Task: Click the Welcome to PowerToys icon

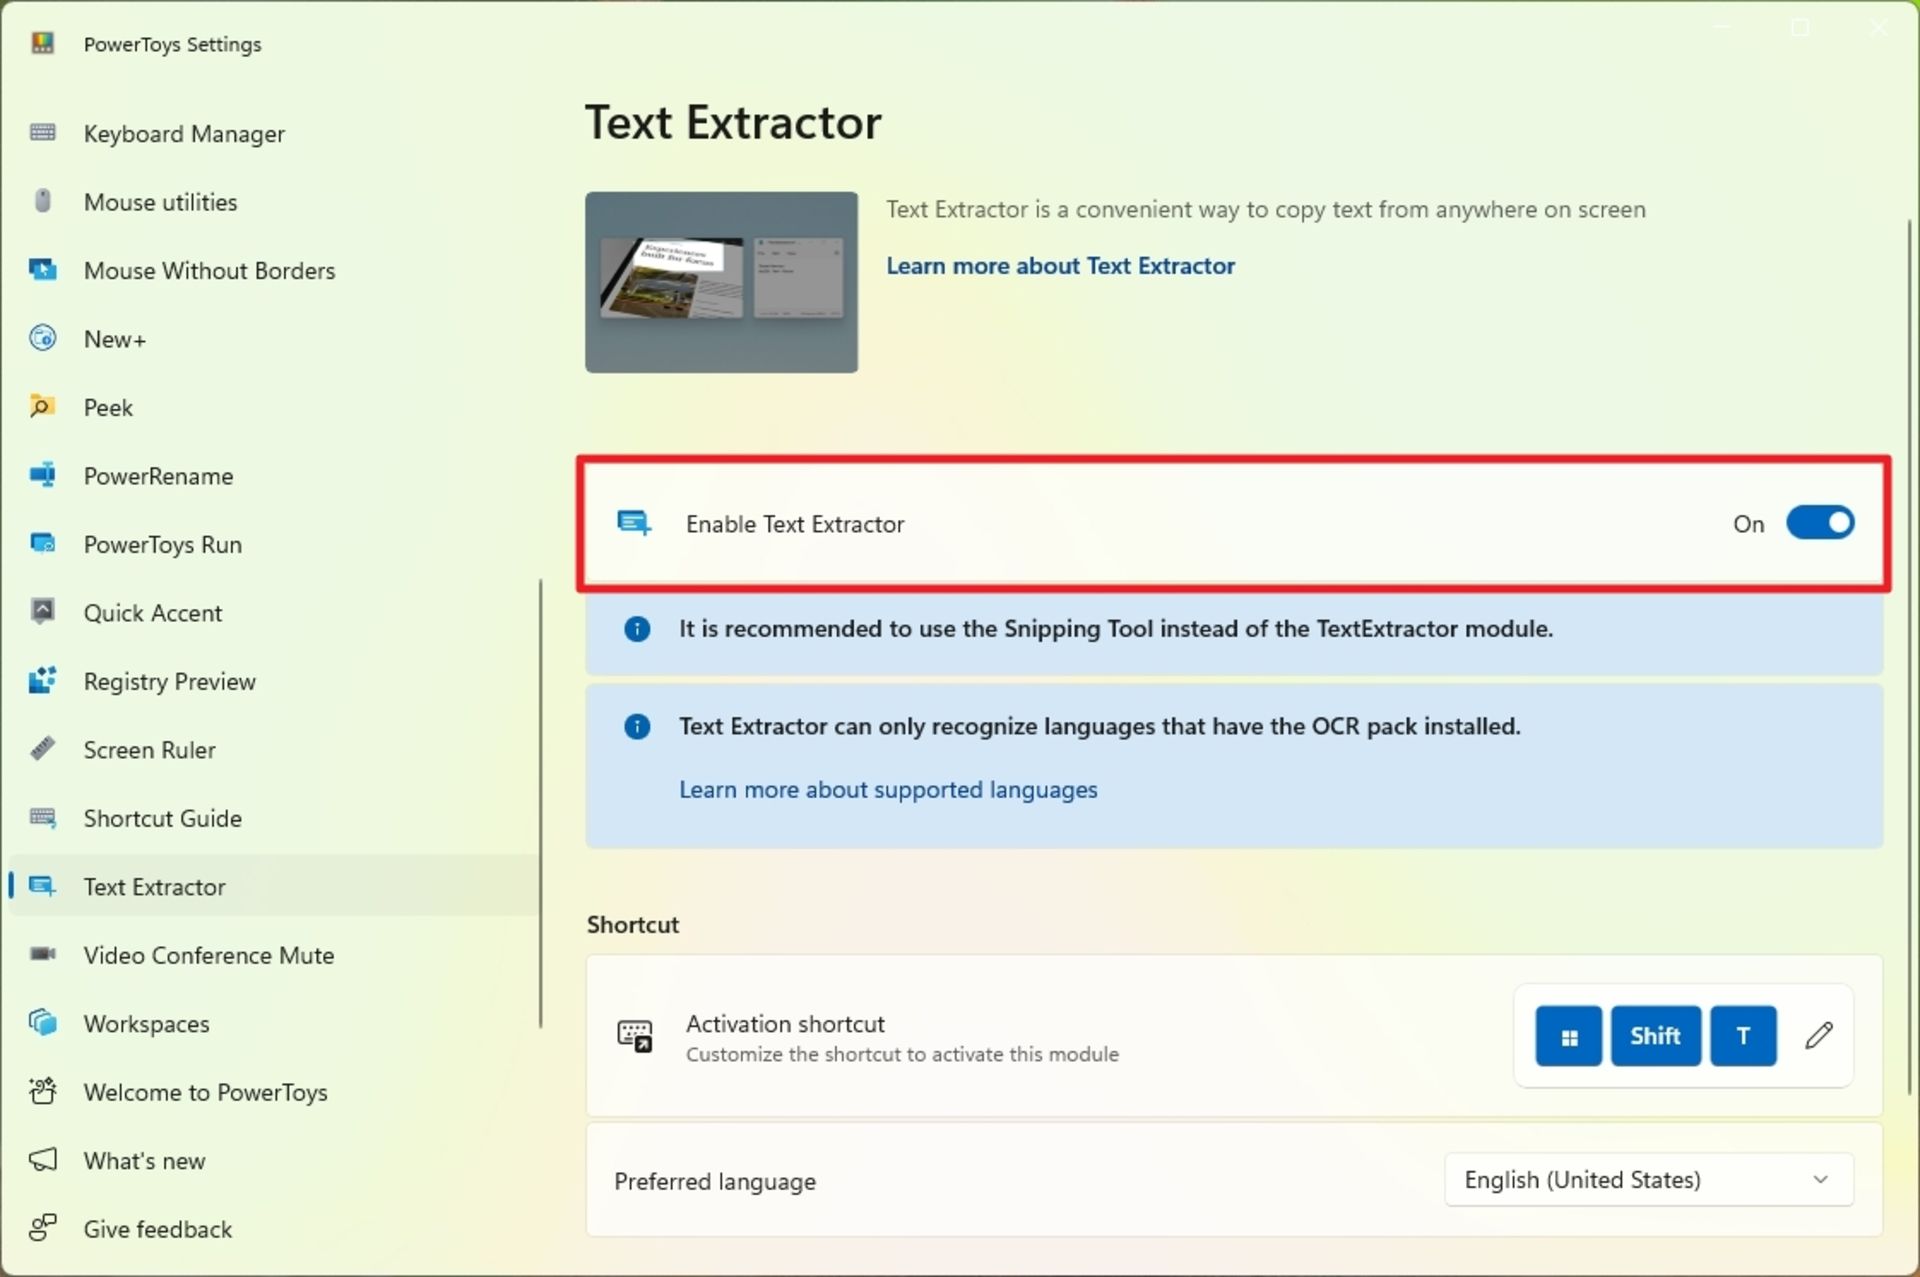Action: click(43, 1091)
